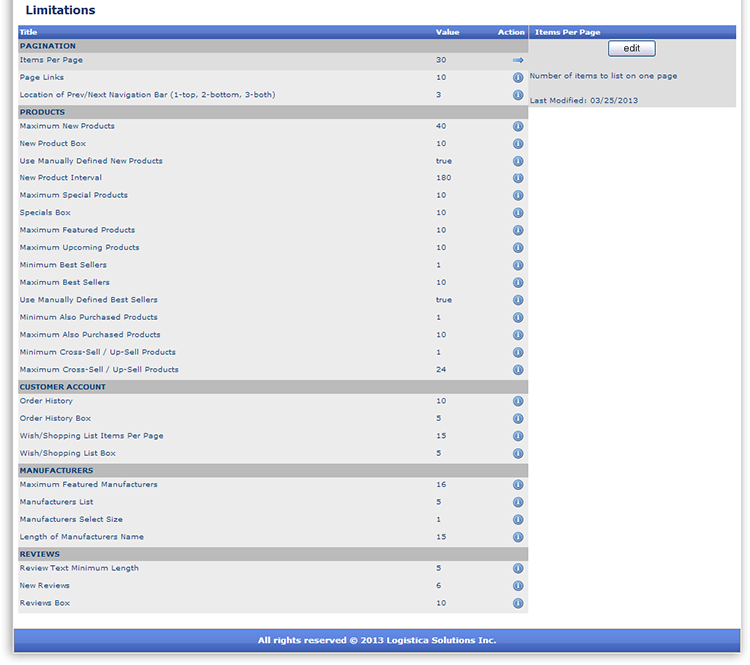Open info icon for Maximum Special Products
The width and height of the screenshot is (750, 665).
coord(518,195)
